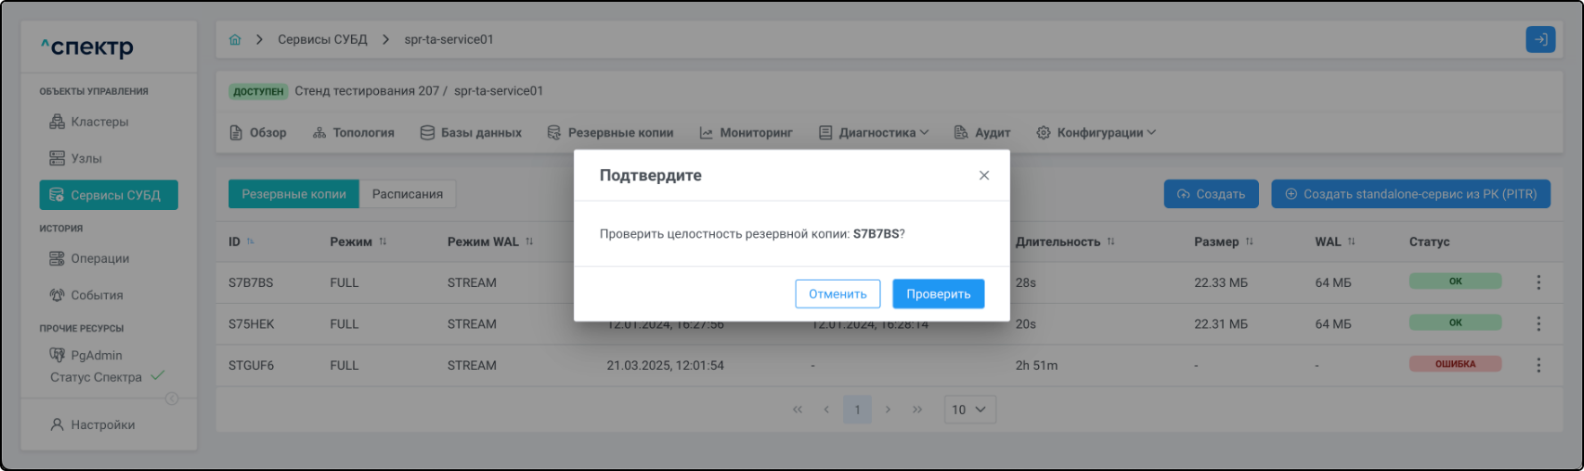Open actions menu for S75HEK row
This screenshot has width=1584, height=471.
pyautogui.click(x=1538, y=324)
